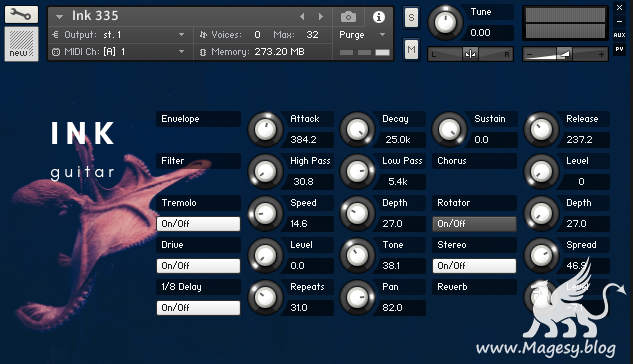Click the volume level slider
The width and height of the screenshot is (633, 364).
coord(565,54)
